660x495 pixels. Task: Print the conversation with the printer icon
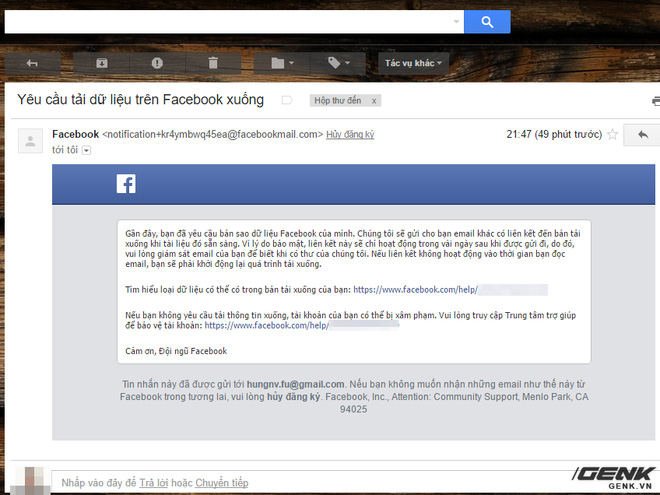pyautogui.click(x=655, y=101)
